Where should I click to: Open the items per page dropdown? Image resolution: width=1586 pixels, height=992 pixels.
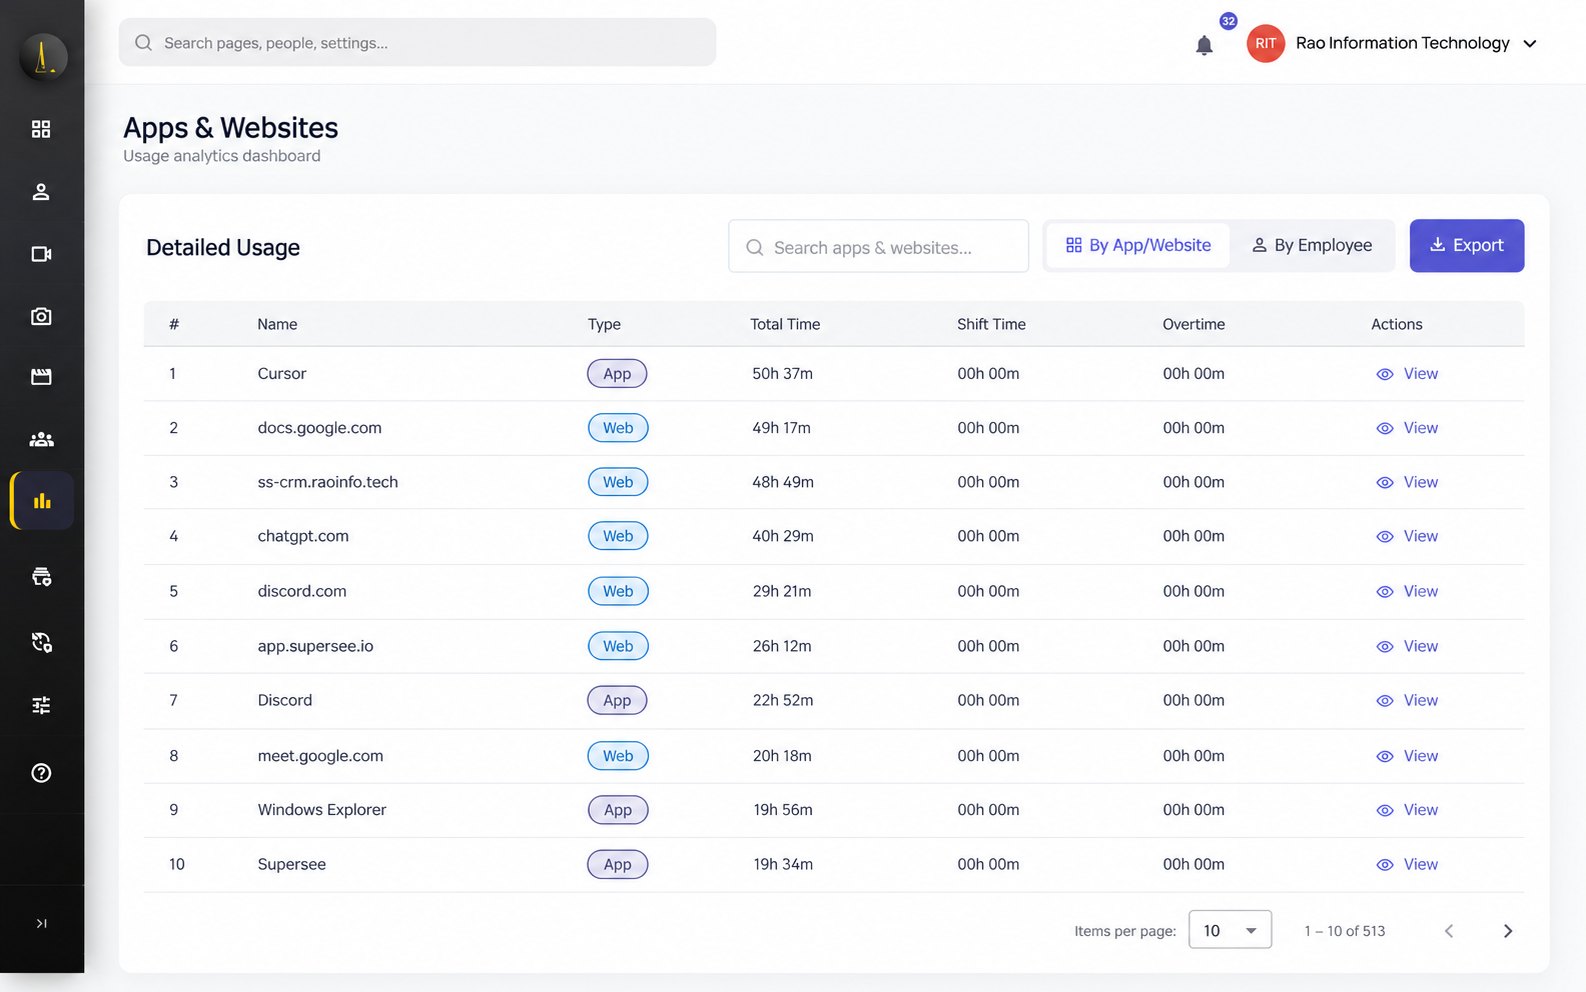[1230, 930]
